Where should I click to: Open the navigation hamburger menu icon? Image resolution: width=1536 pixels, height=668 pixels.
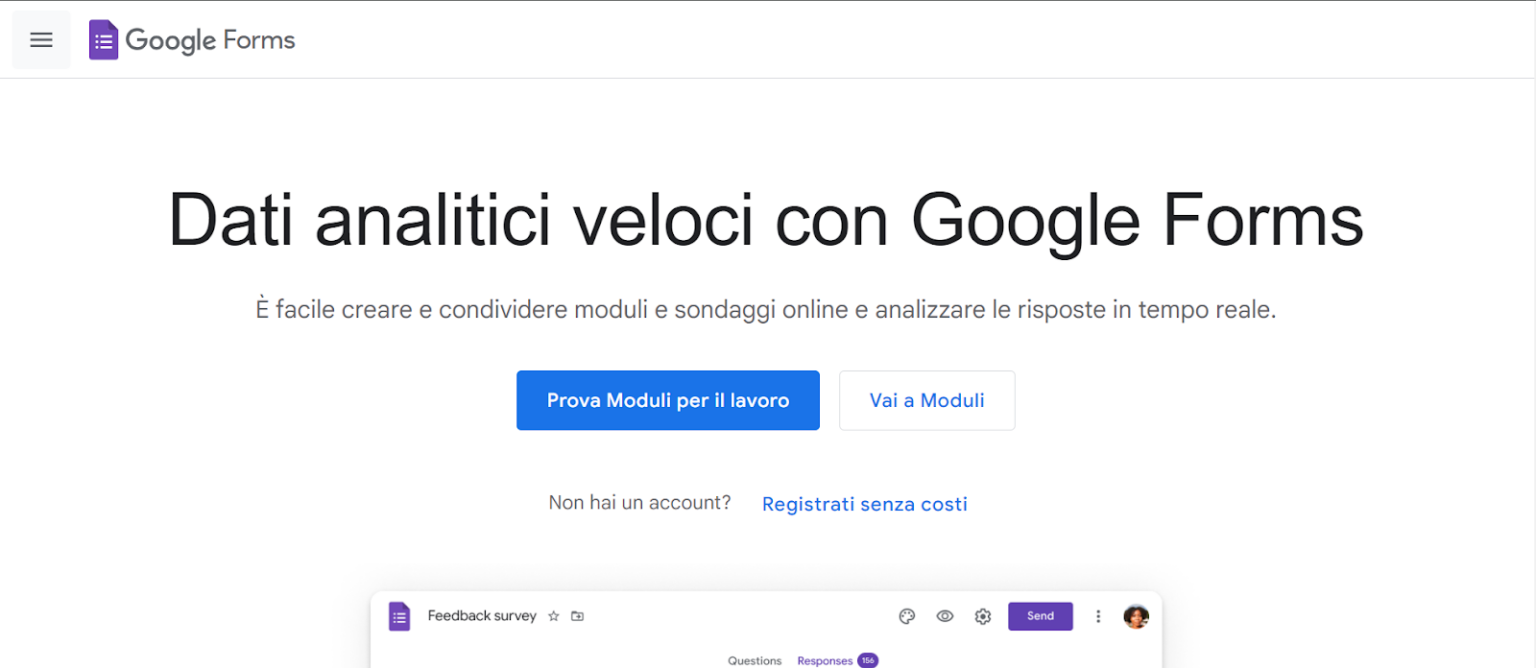41,39
